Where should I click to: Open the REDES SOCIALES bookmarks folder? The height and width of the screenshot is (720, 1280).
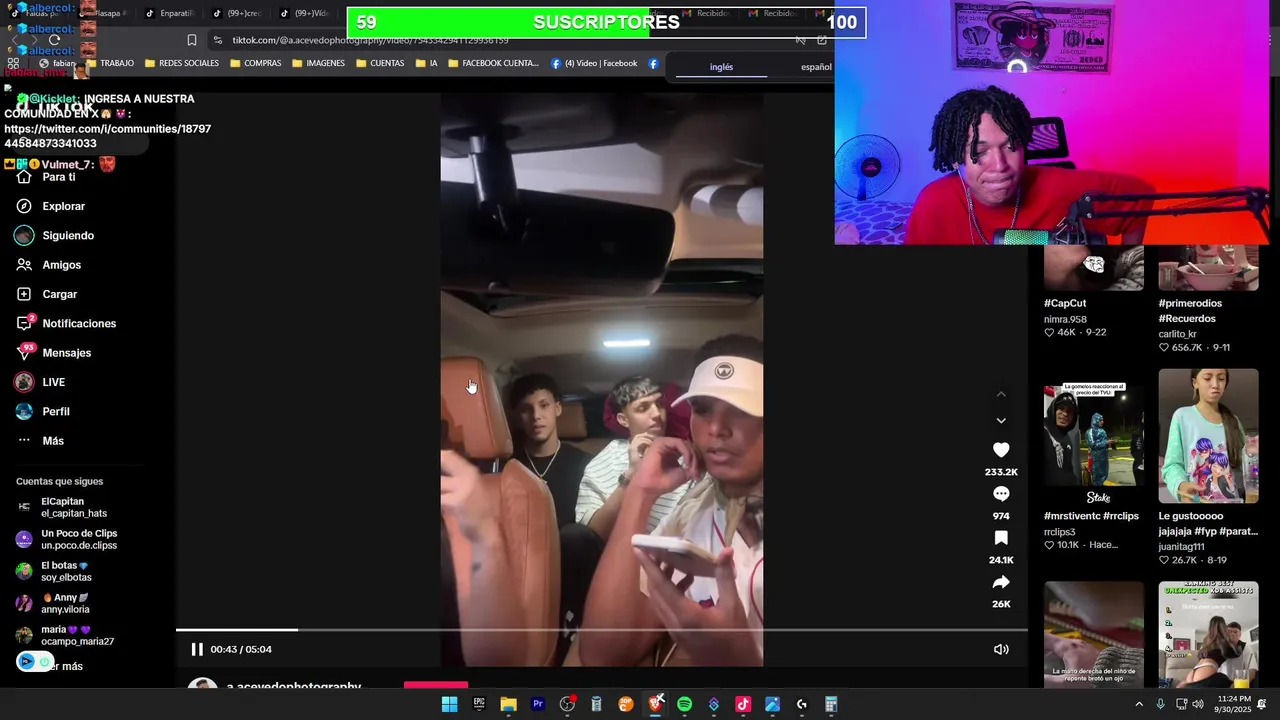(181, 63)
